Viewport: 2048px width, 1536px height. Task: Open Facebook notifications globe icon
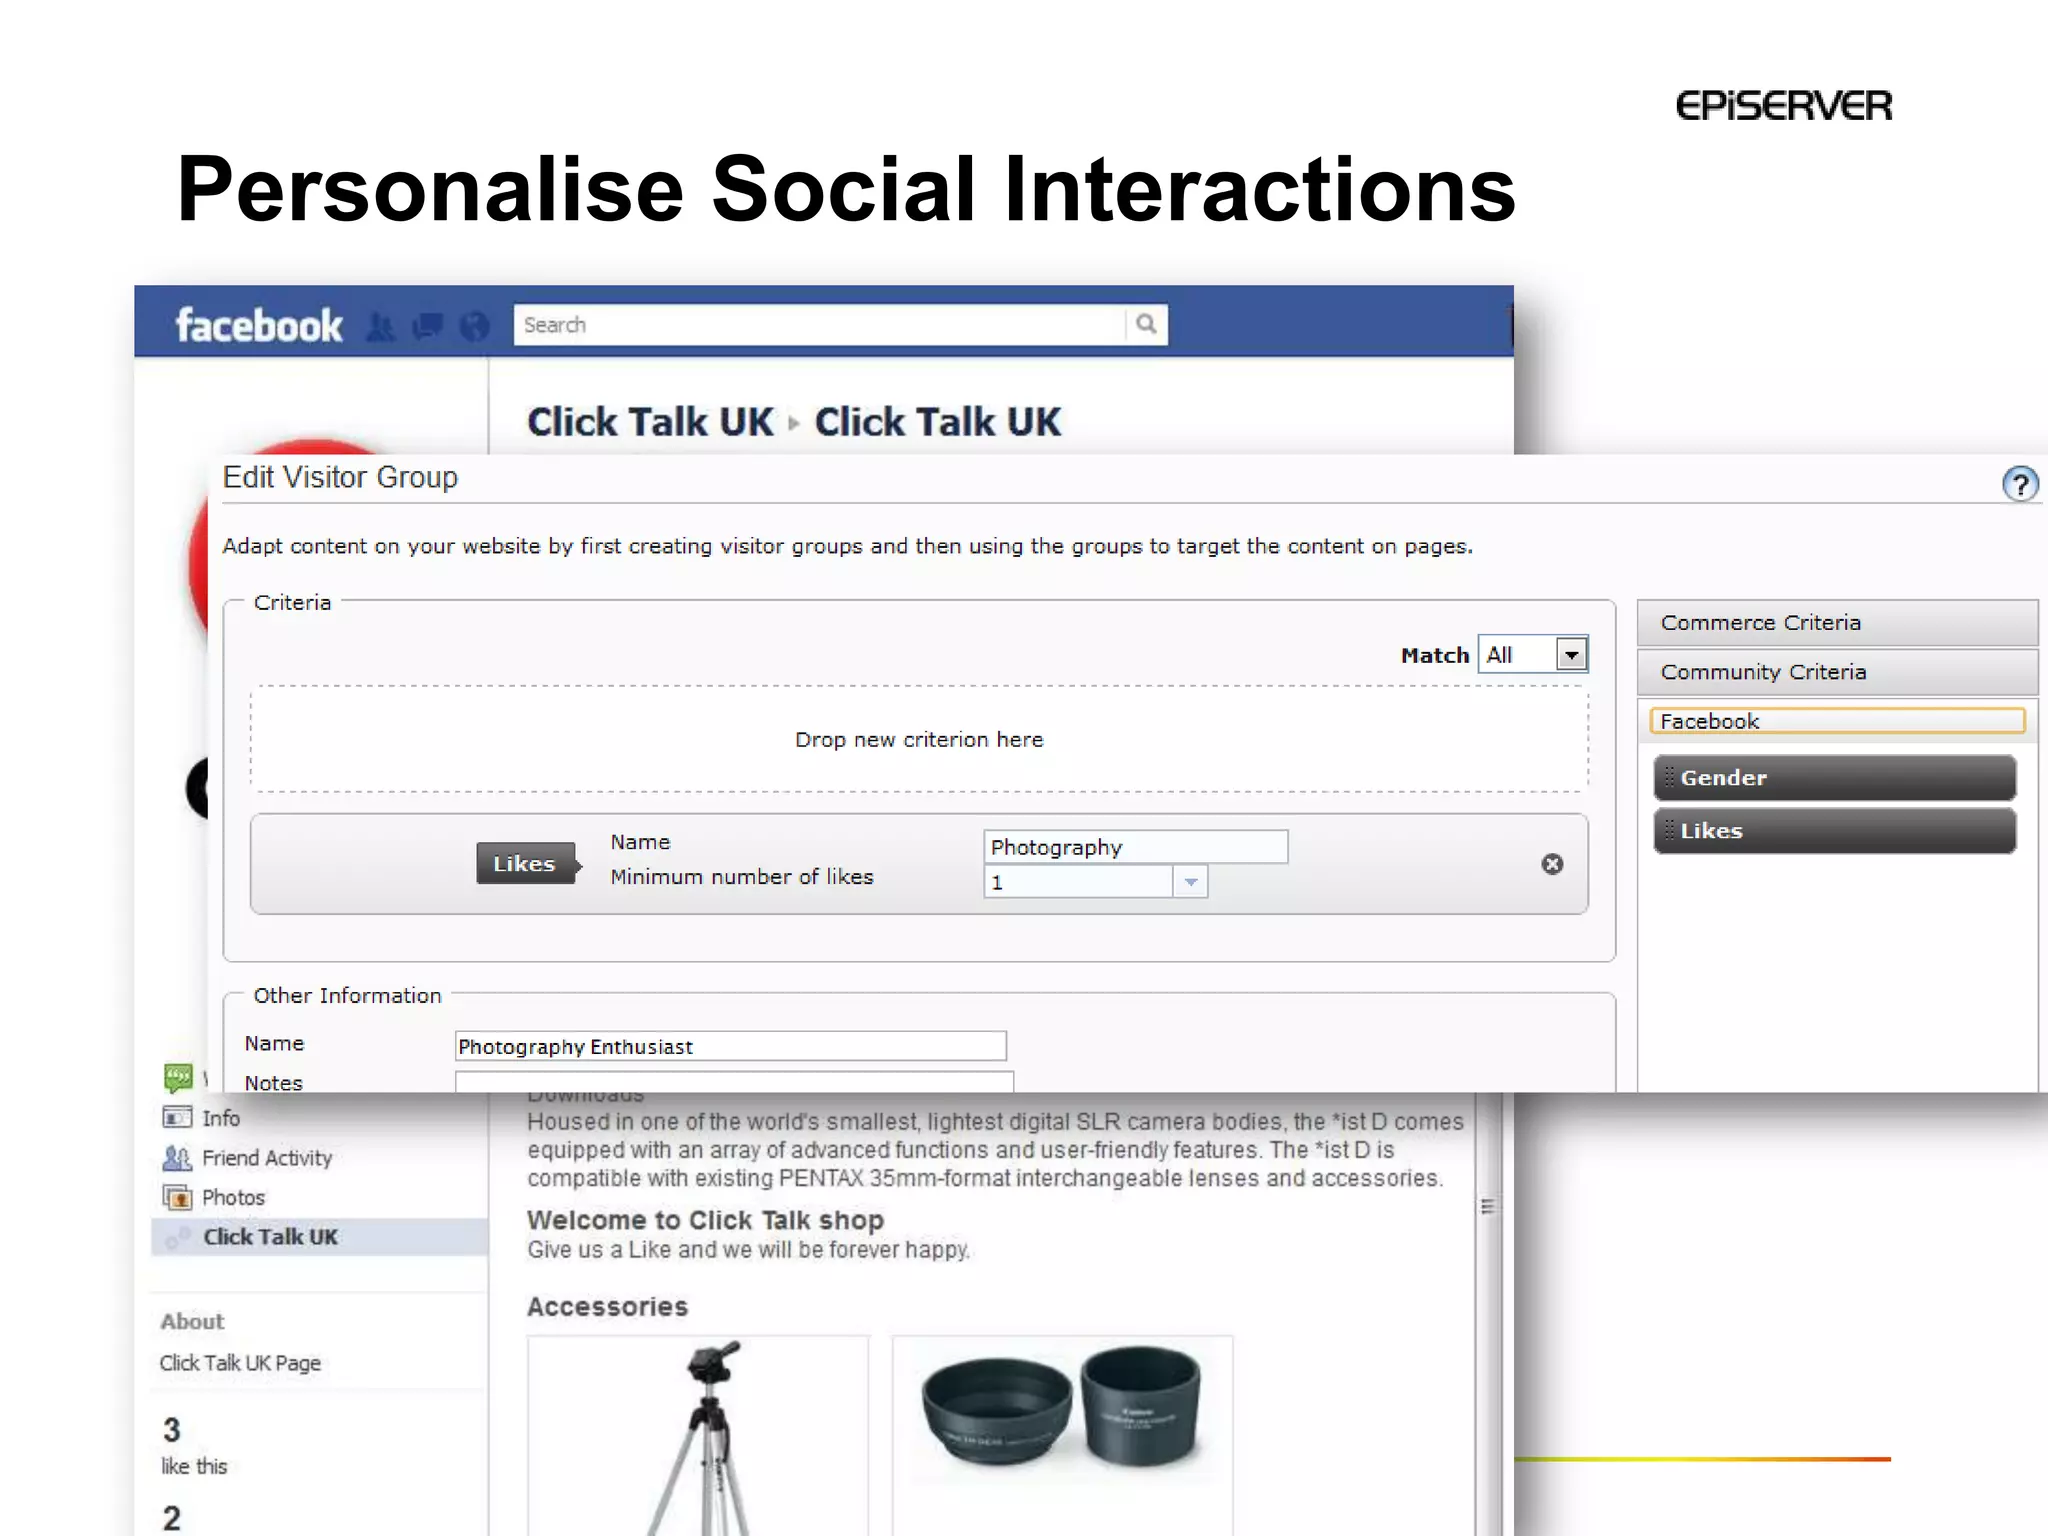[475, 326]
